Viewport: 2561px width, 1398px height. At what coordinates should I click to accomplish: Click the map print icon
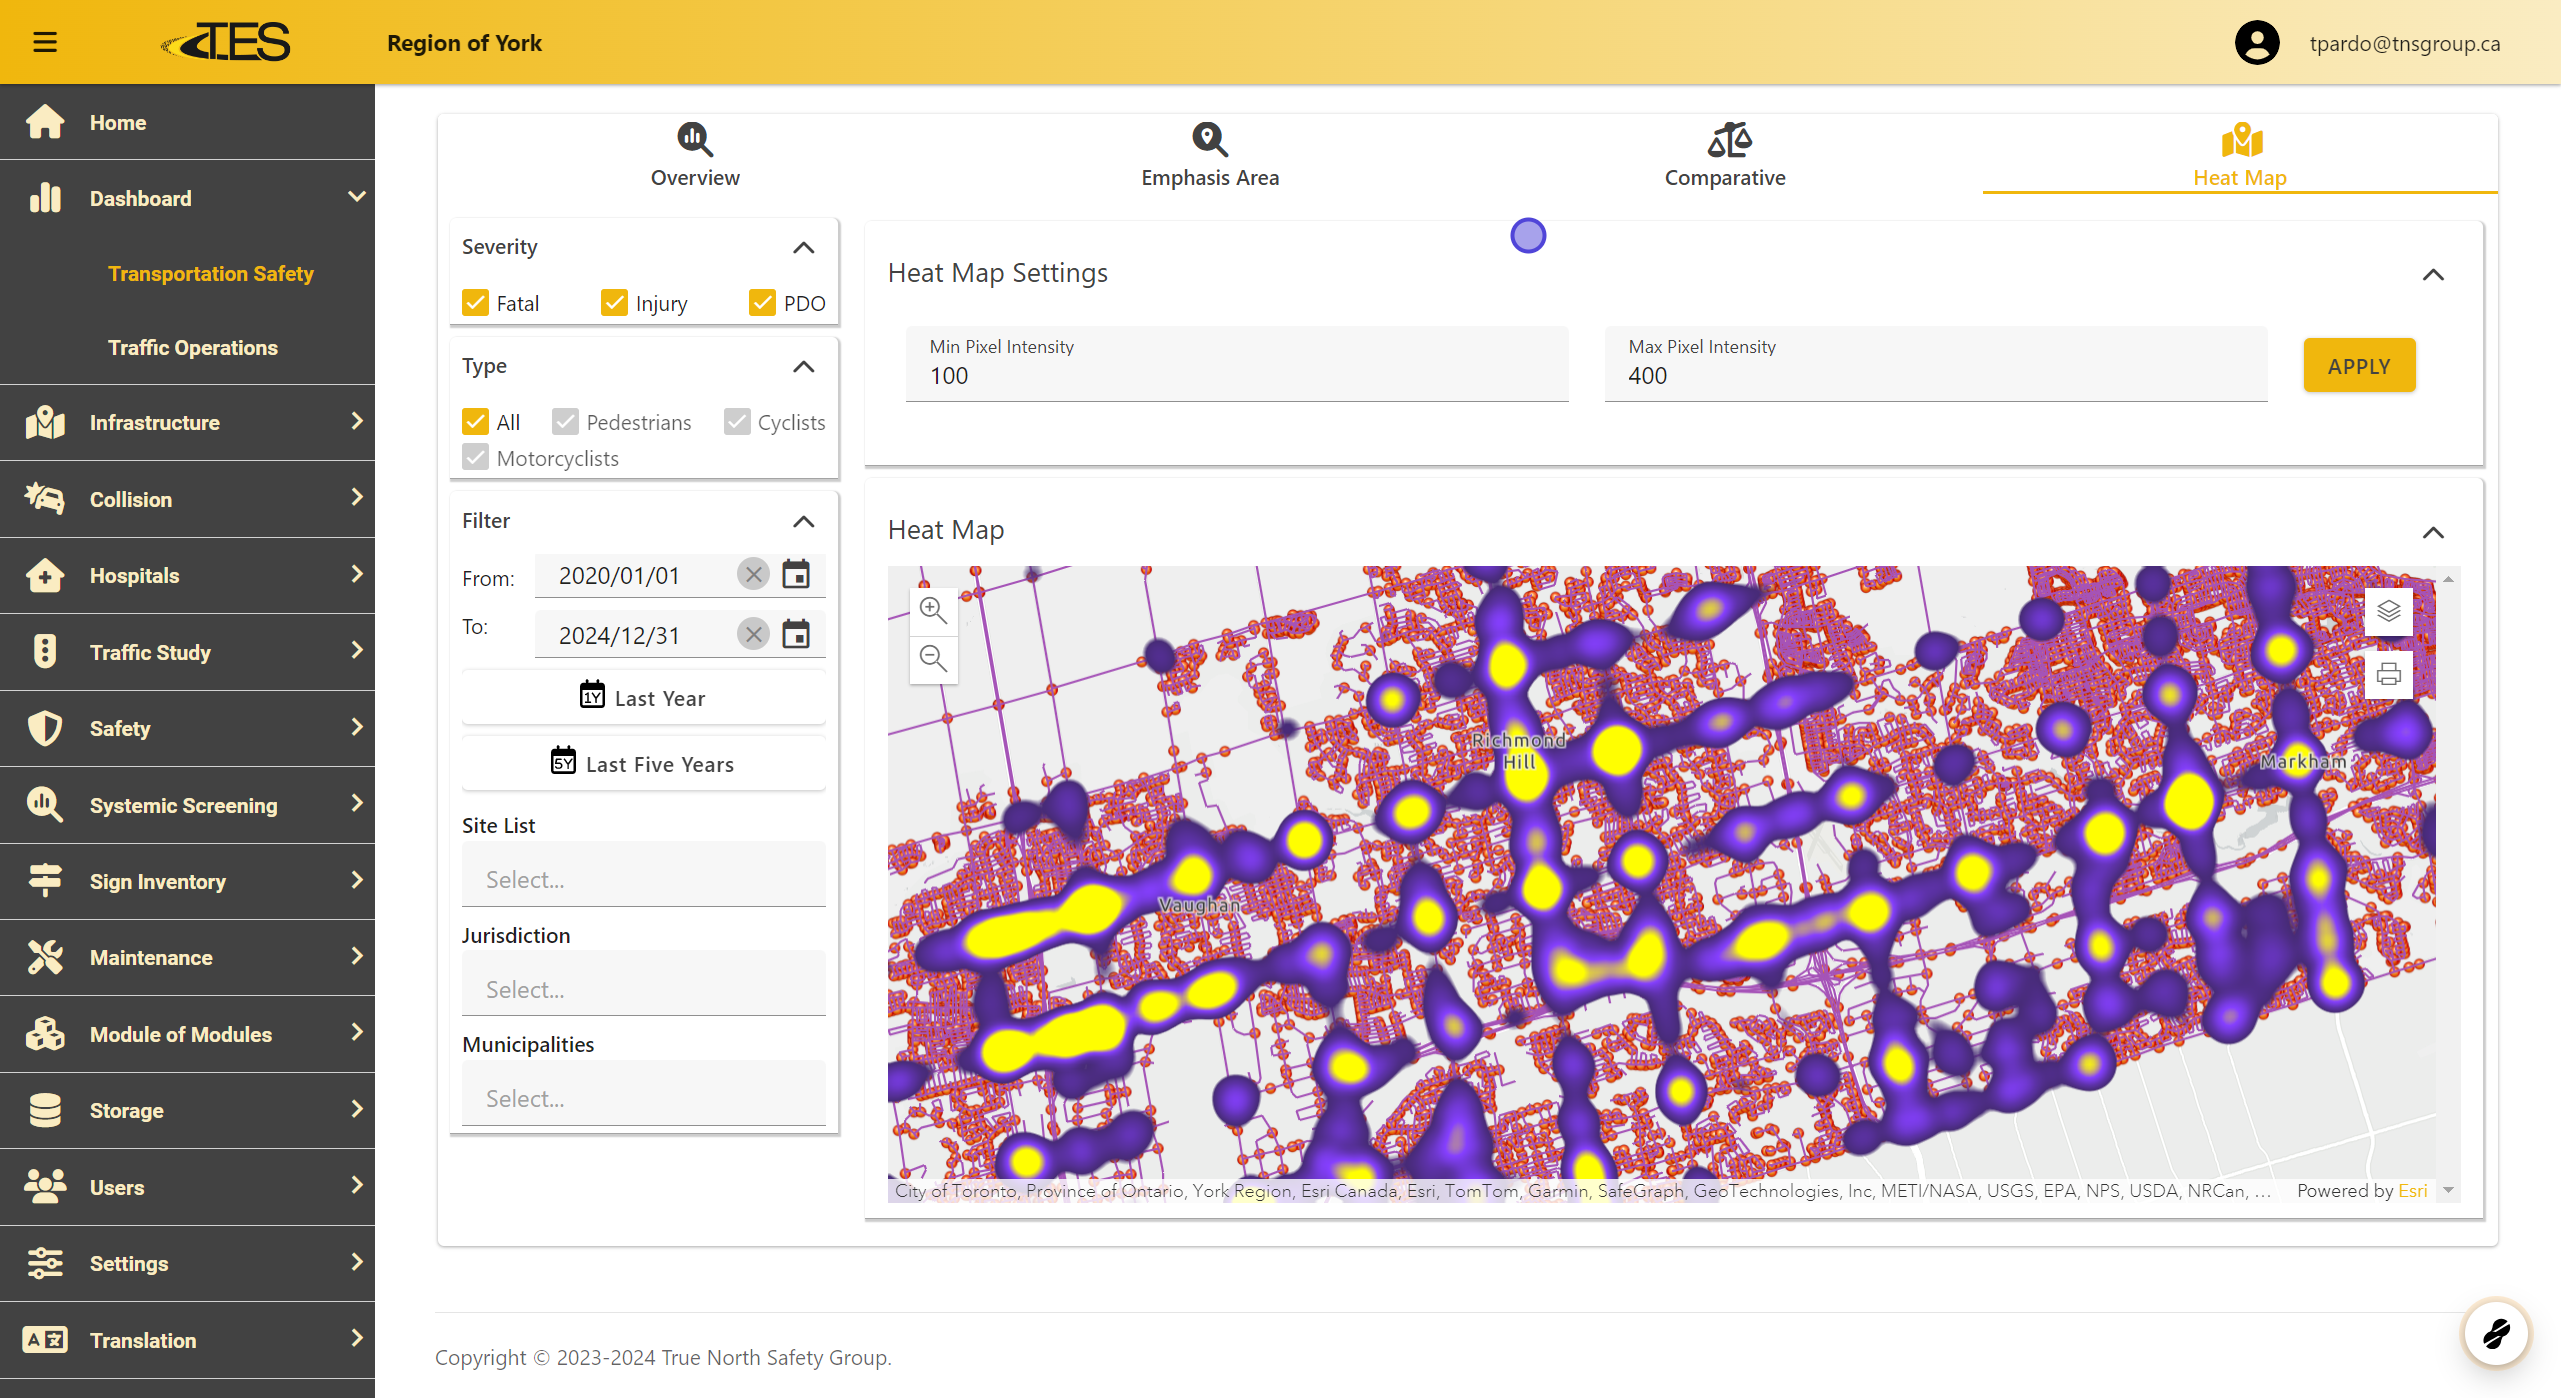(x=2388, y=674)
